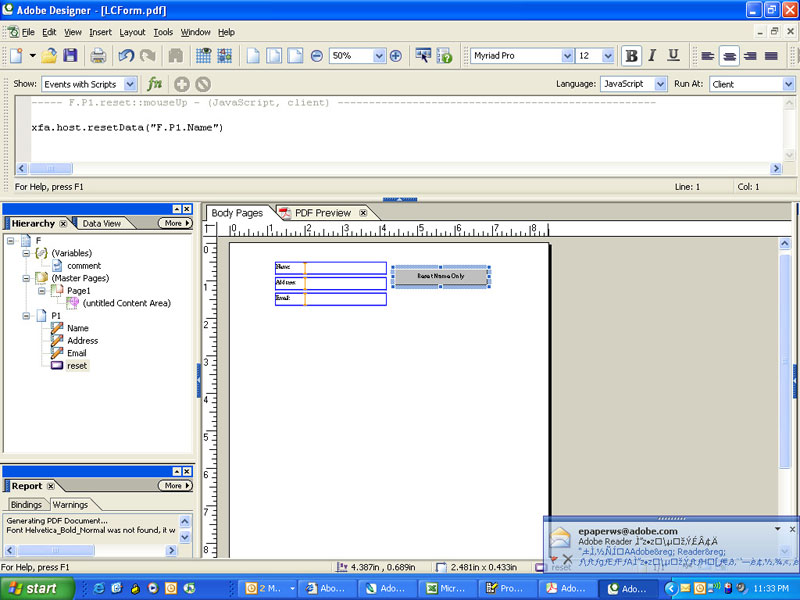The height and width of the screenshot is (600, 800).
Task: Click the script editor horizontal scrollbar thumb
Action: (51, 168)
